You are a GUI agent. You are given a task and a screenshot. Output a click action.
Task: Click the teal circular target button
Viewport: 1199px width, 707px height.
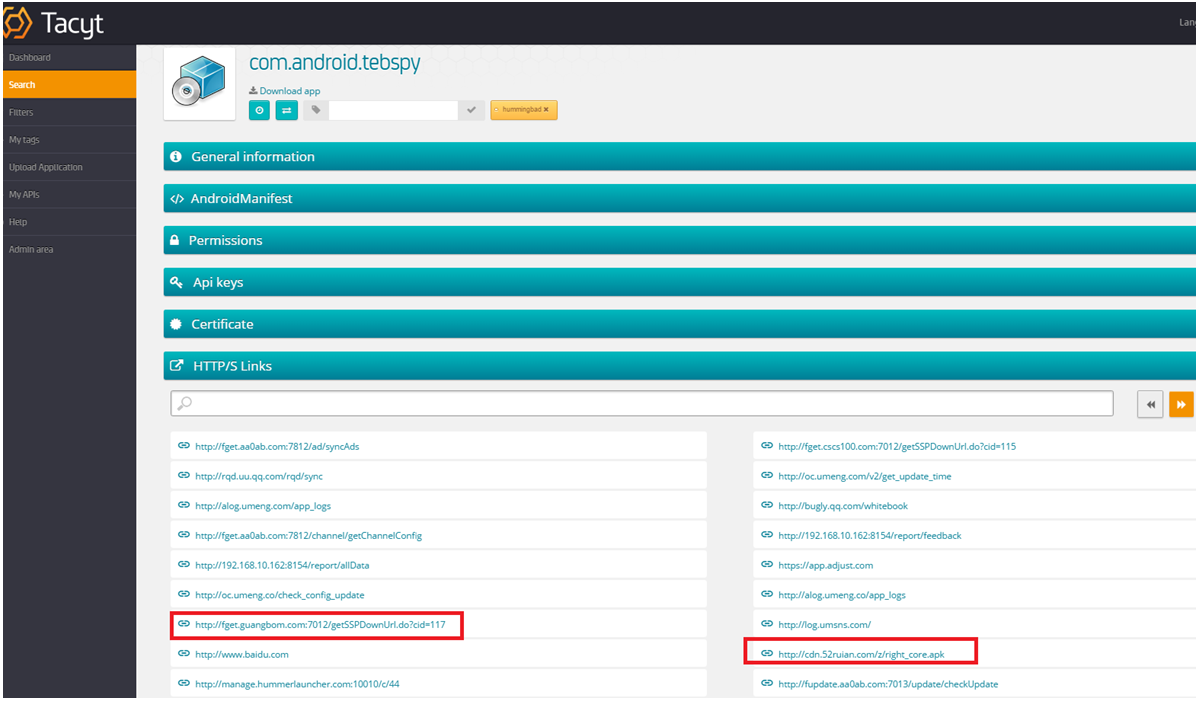[x=259, y=111]
